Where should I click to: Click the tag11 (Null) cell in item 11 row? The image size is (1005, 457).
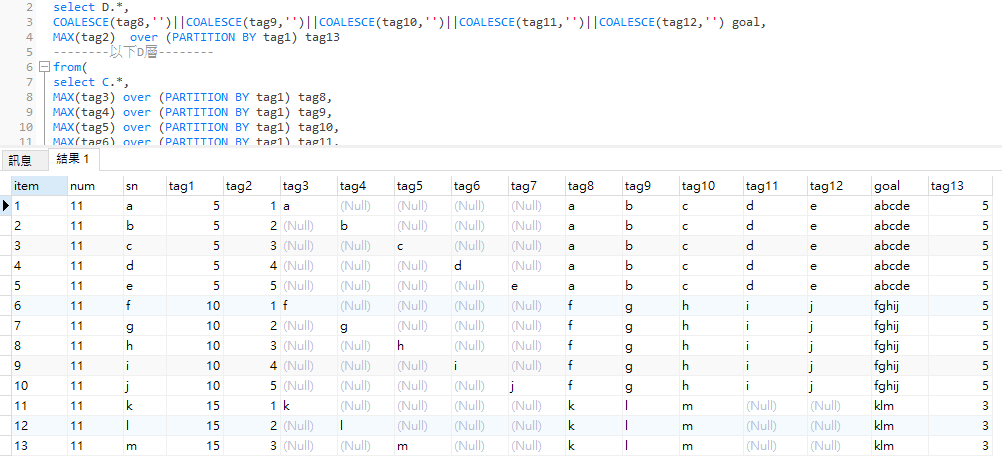[x=775, y=406]
